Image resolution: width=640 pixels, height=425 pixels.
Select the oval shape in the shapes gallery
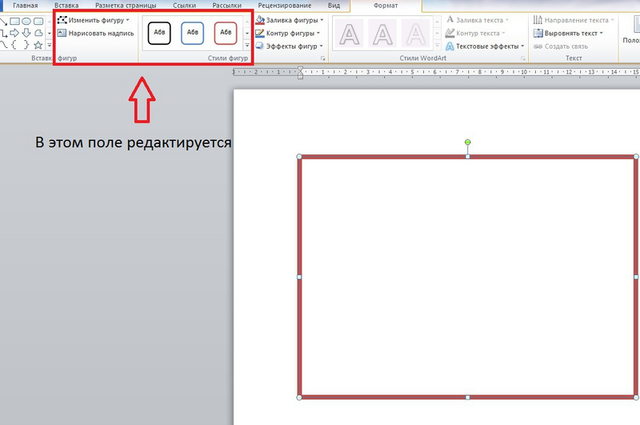(x=27, y=21)
